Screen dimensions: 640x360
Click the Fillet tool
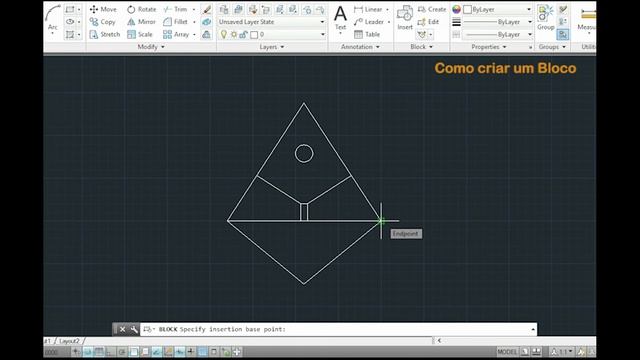click(175, 22)
